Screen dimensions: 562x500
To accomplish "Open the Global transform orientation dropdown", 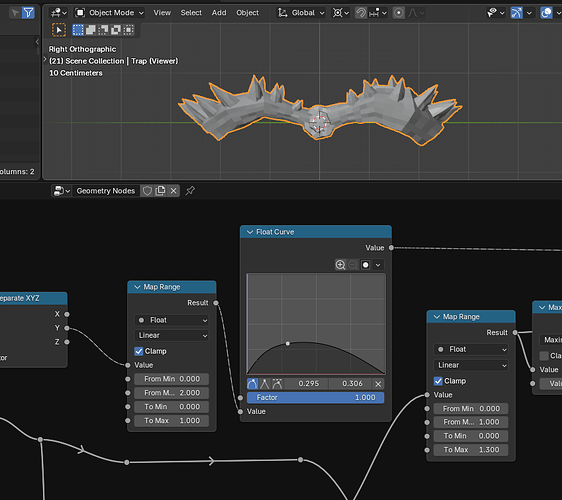I will coord(301,13).
